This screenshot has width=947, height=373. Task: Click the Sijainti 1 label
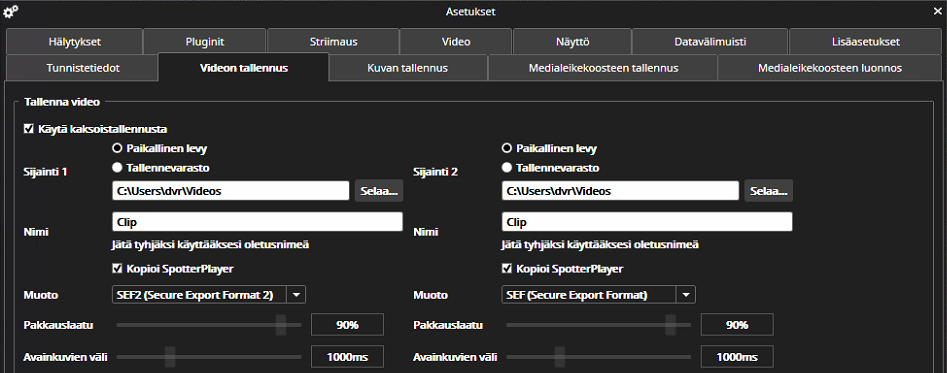tap(45, 172)
